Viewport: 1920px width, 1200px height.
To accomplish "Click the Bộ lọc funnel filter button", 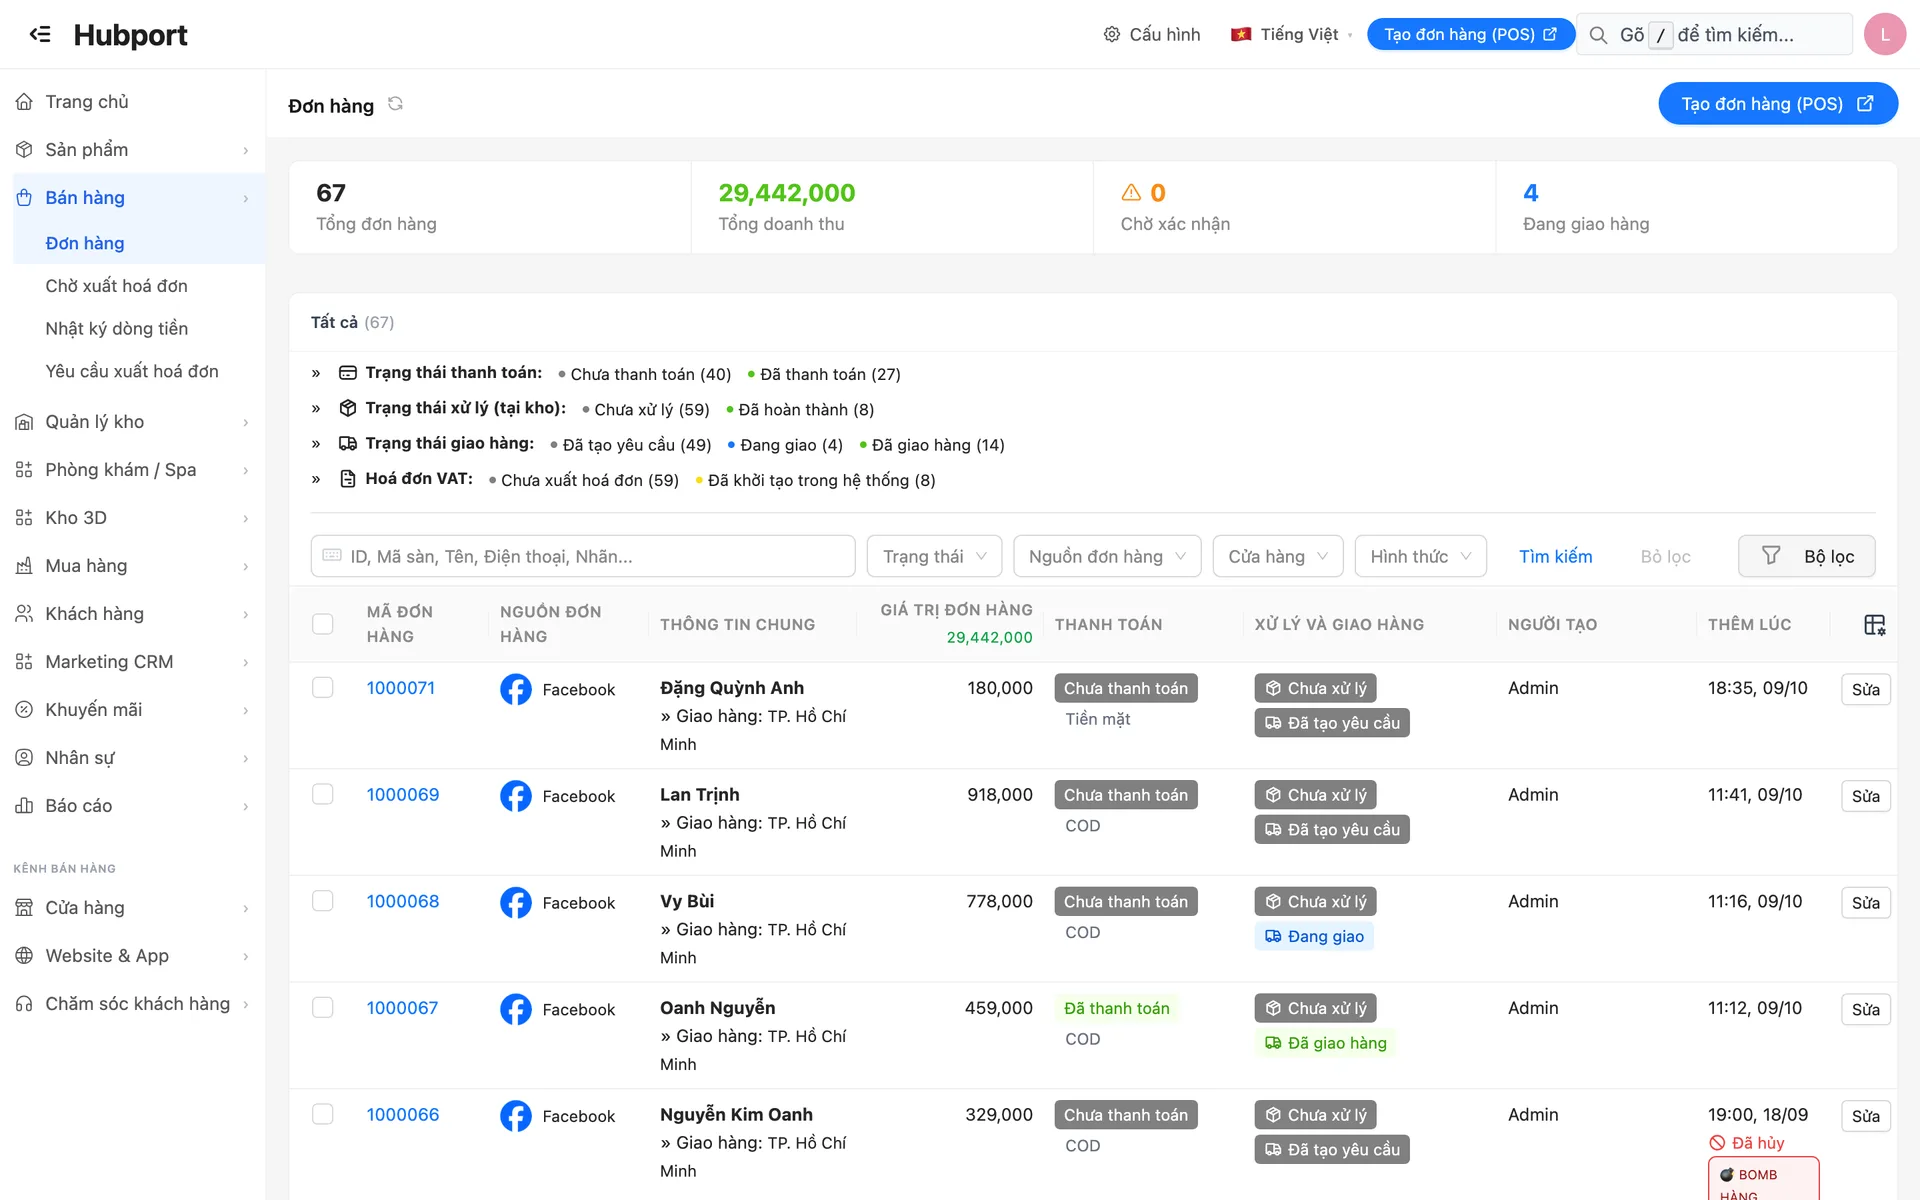I will click(1806, 556).
